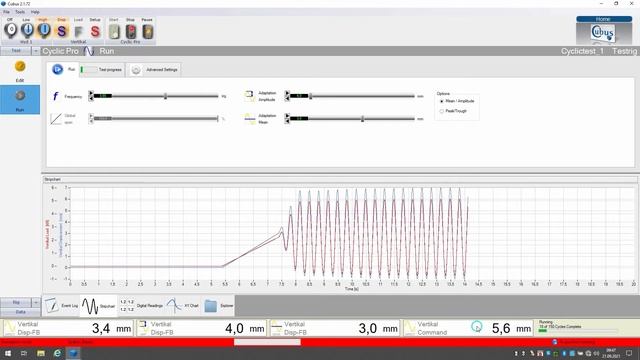Open the Help menu
This screenshot has height=360, width=640.
coord(36,12)
